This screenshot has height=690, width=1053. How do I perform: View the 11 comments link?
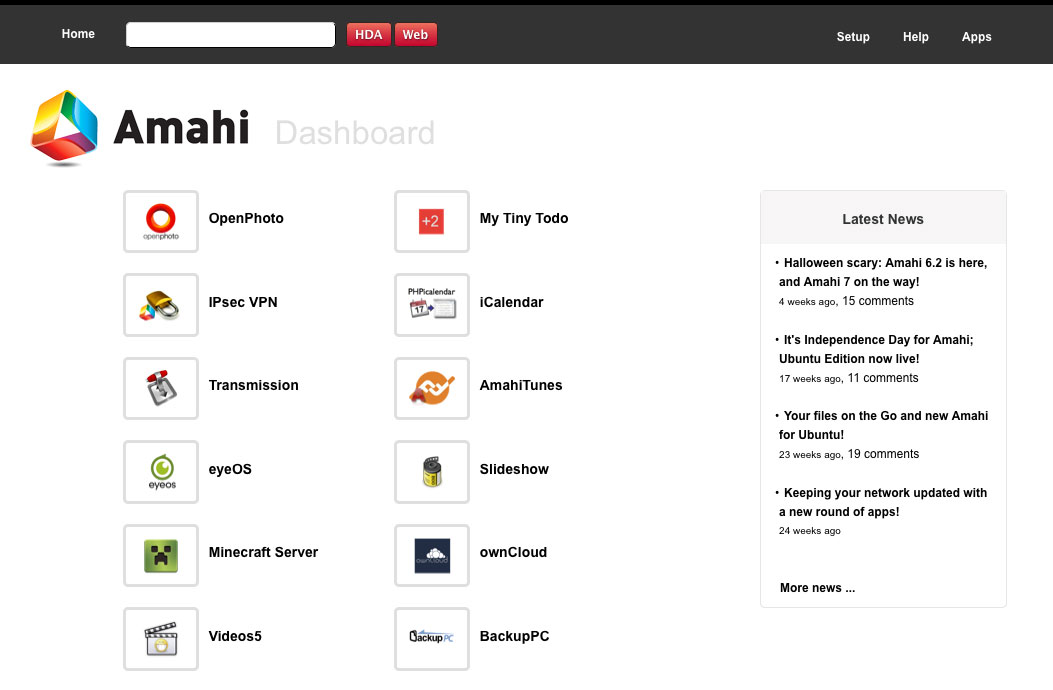882,378
